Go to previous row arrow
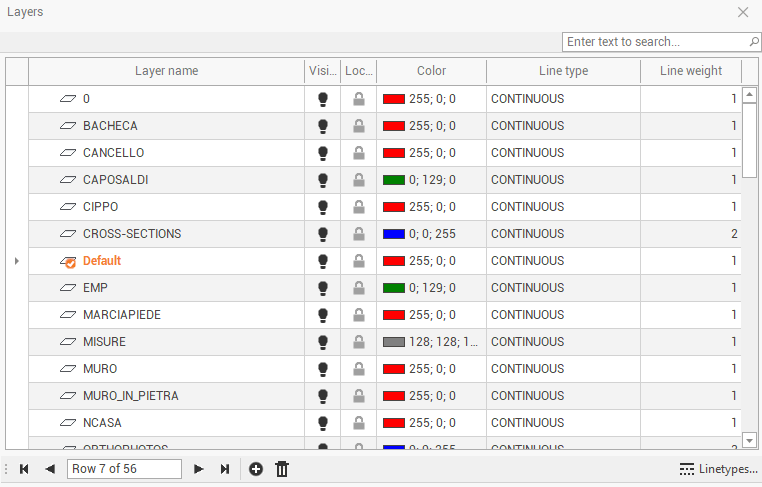Screen dimensions: 762x487 click(49, 469)
